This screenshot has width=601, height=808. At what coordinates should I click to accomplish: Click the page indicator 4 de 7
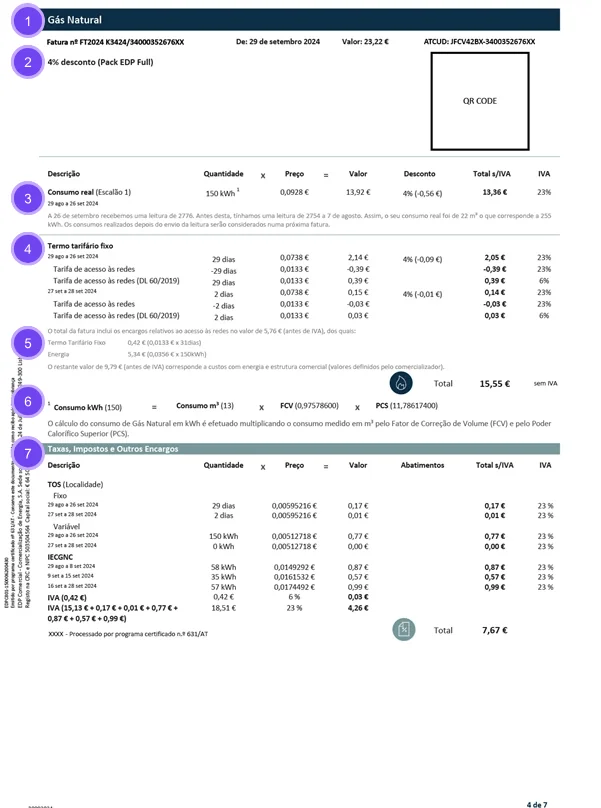[x=537, y=804]
